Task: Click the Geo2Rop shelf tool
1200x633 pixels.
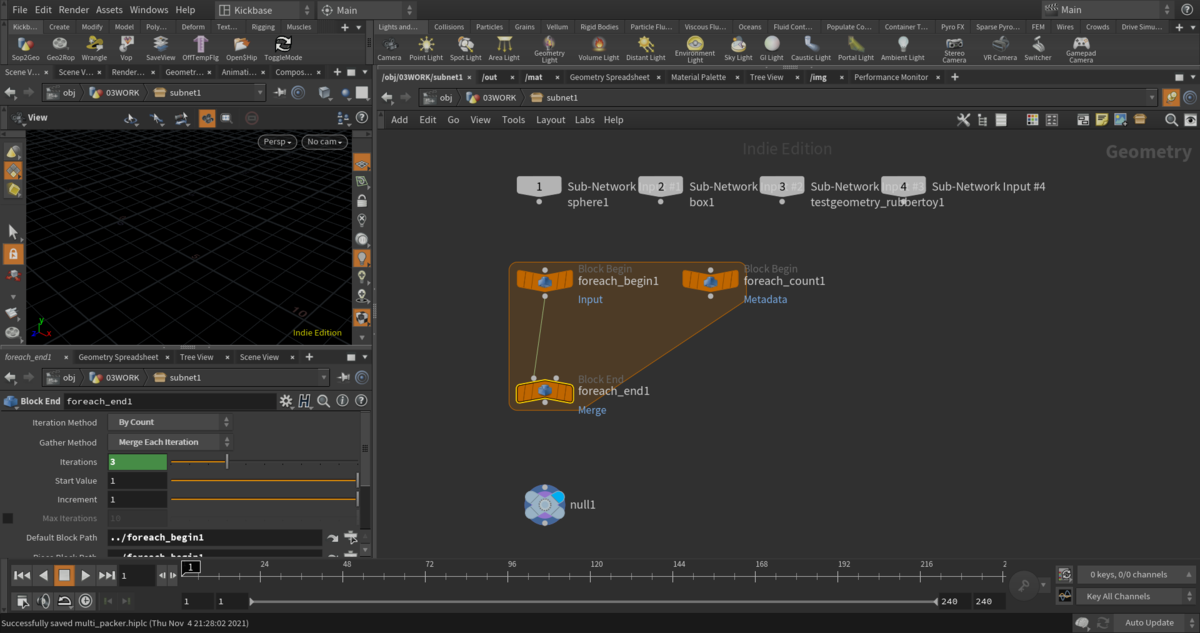Action: 60,49
